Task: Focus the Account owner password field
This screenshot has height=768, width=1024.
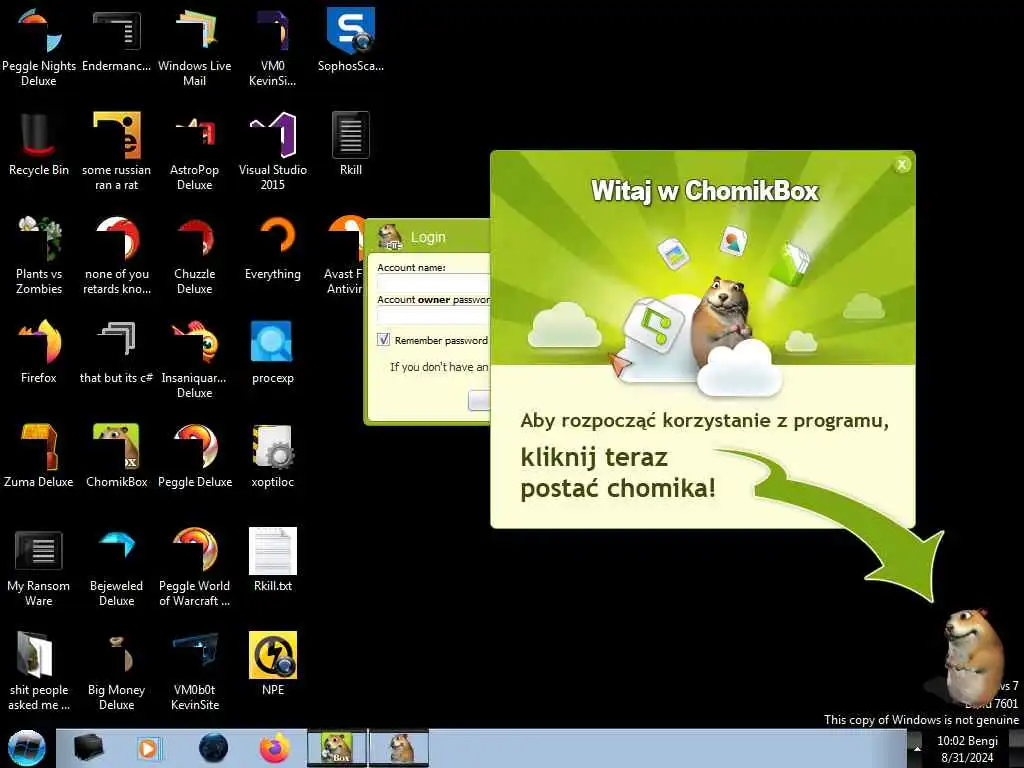Action: pyautogui.click(x=433, y=315)
